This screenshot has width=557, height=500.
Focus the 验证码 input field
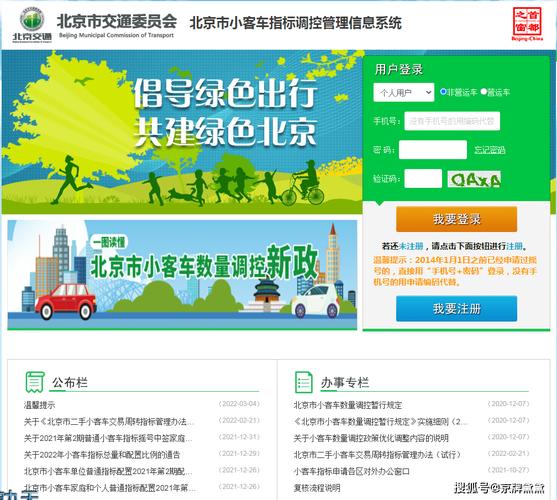(x=423, y=178)
